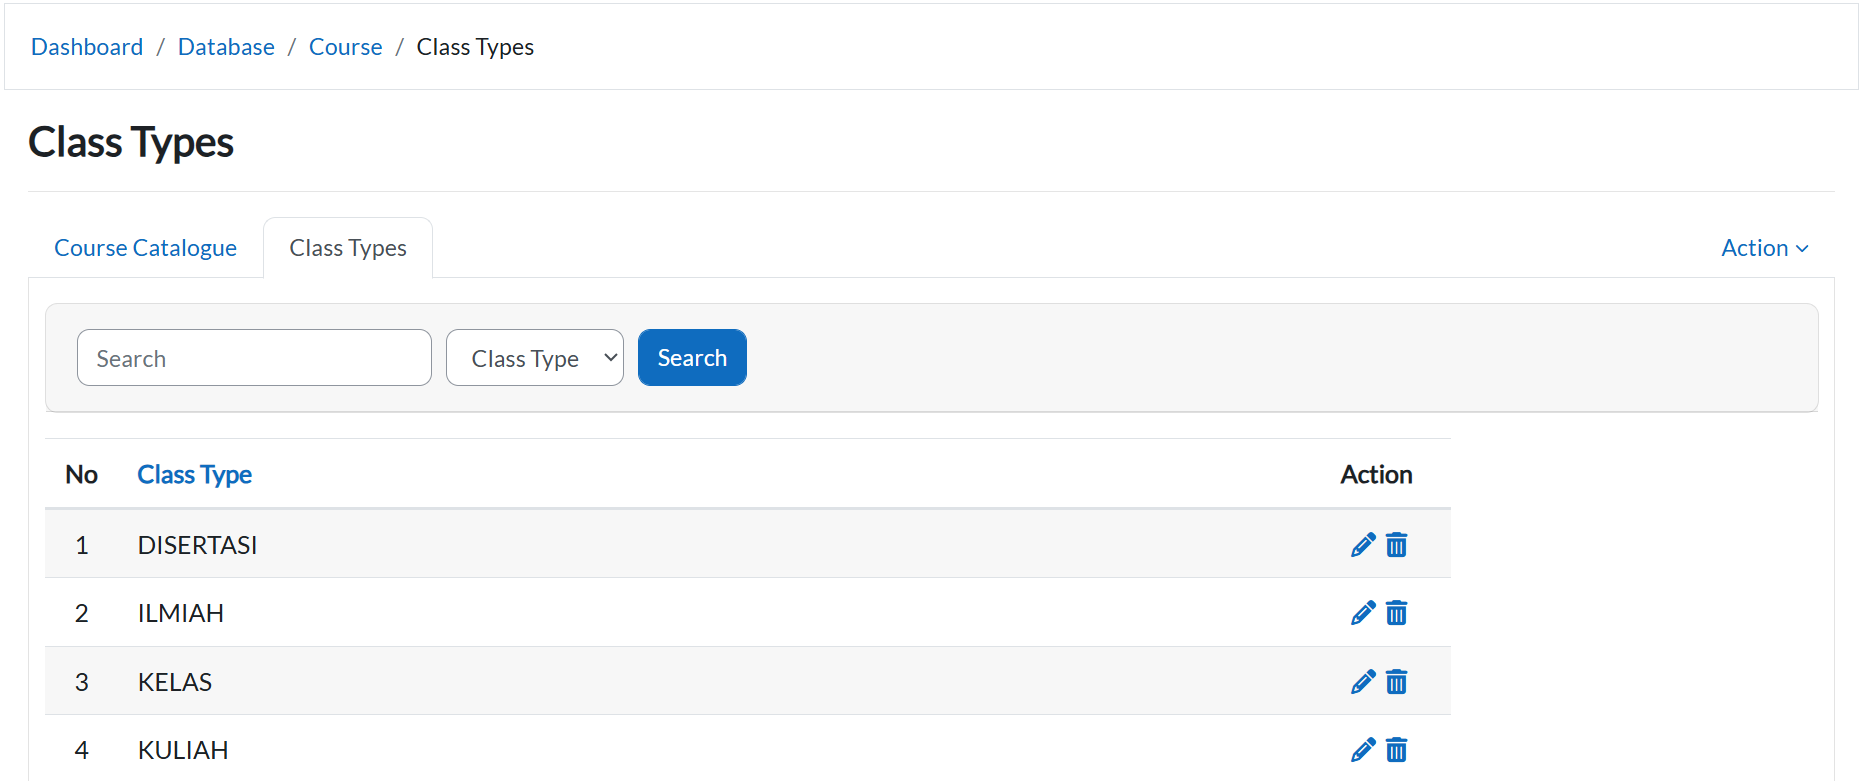Click trash icon for ILMIAH row
1870x781 pixels.
coord(1397,613)
